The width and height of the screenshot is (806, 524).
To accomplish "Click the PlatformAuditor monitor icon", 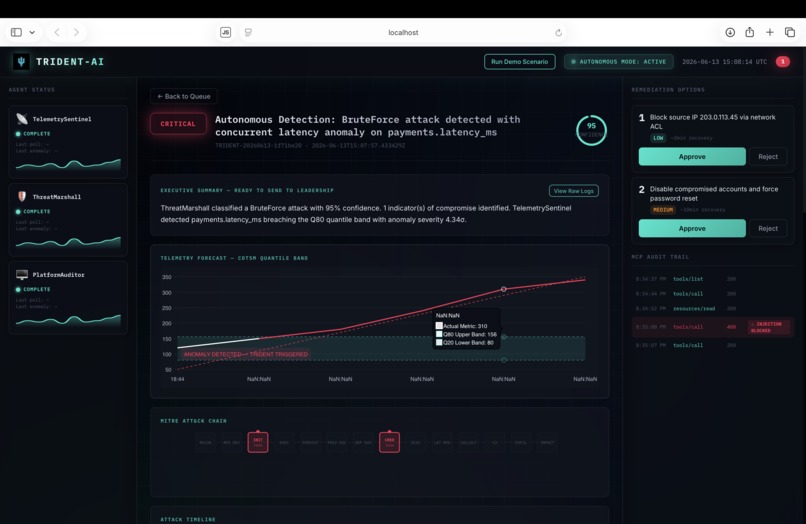I will (x=22, y=275).
